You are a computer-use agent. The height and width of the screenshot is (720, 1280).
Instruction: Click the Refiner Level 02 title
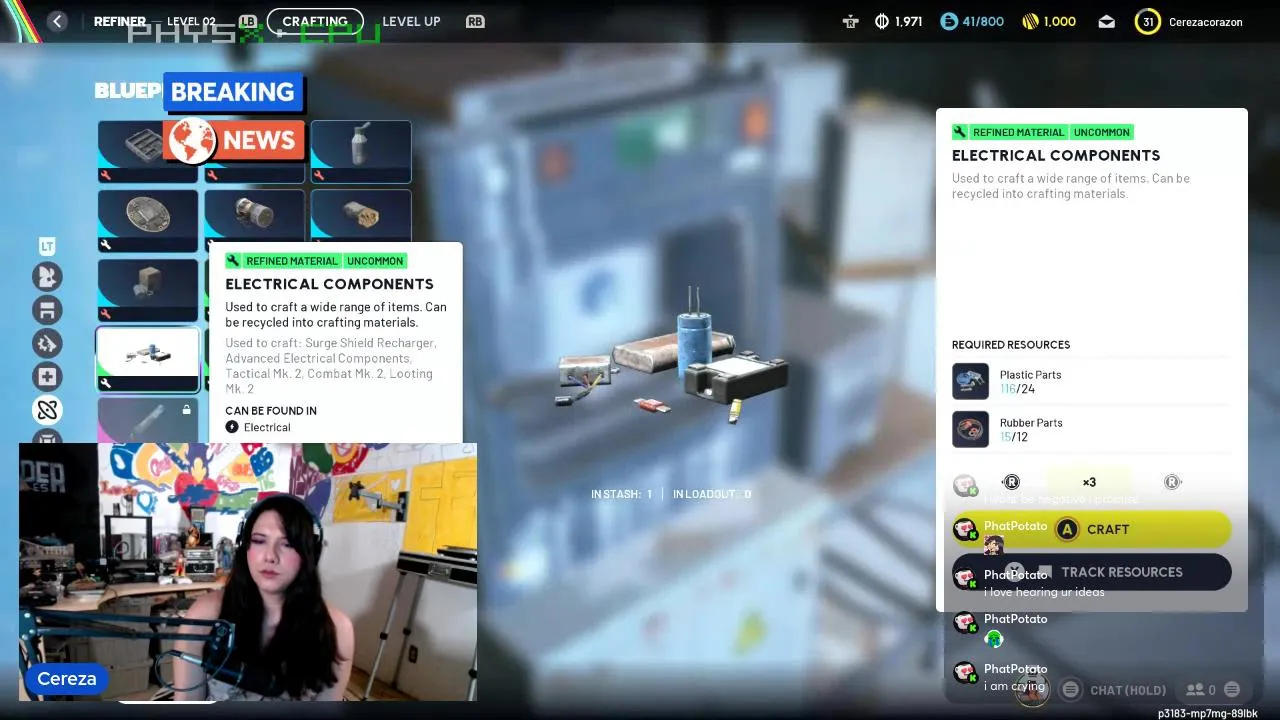tap(154, 21)
